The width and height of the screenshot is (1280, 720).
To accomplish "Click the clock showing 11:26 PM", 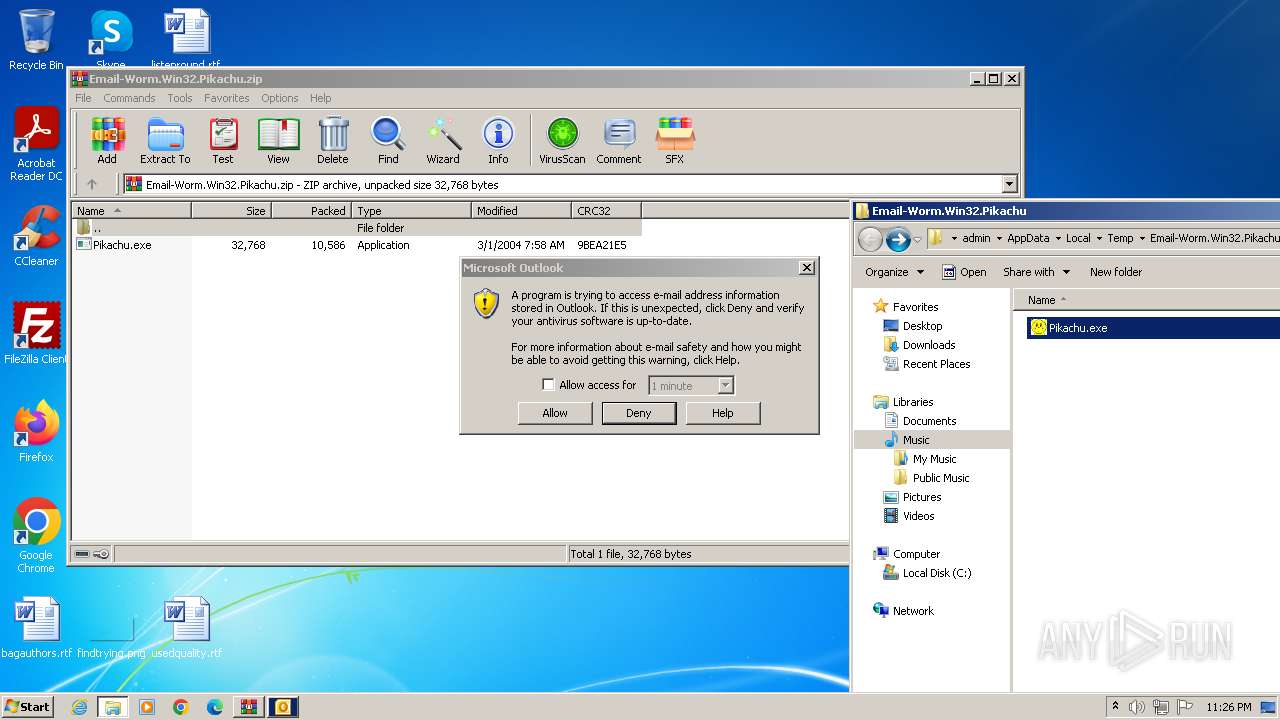I will (x=1229, y=707).
